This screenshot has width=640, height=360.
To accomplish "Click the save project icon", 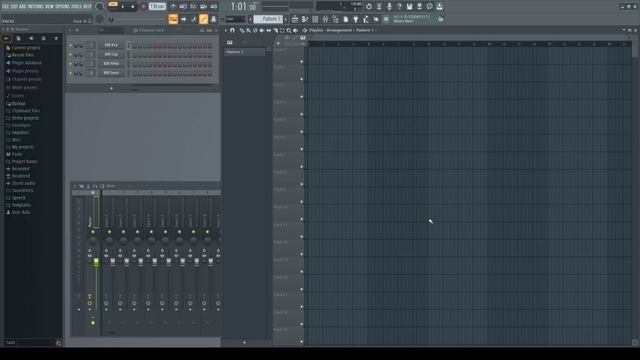I will [409, 7].
